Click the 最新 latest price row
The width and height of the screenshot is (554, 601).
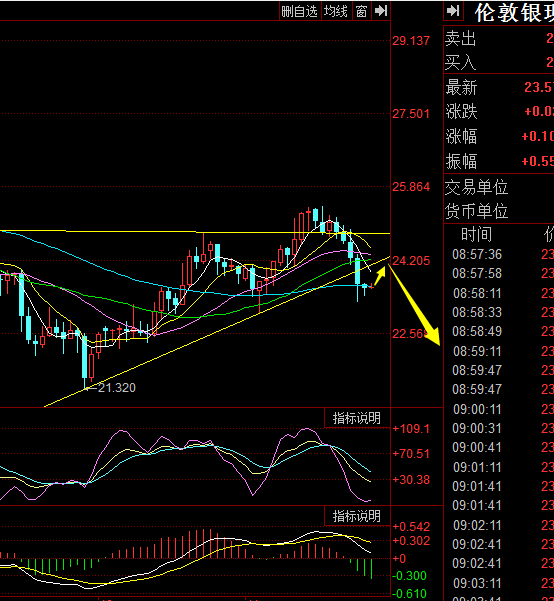tap(499, 87)
